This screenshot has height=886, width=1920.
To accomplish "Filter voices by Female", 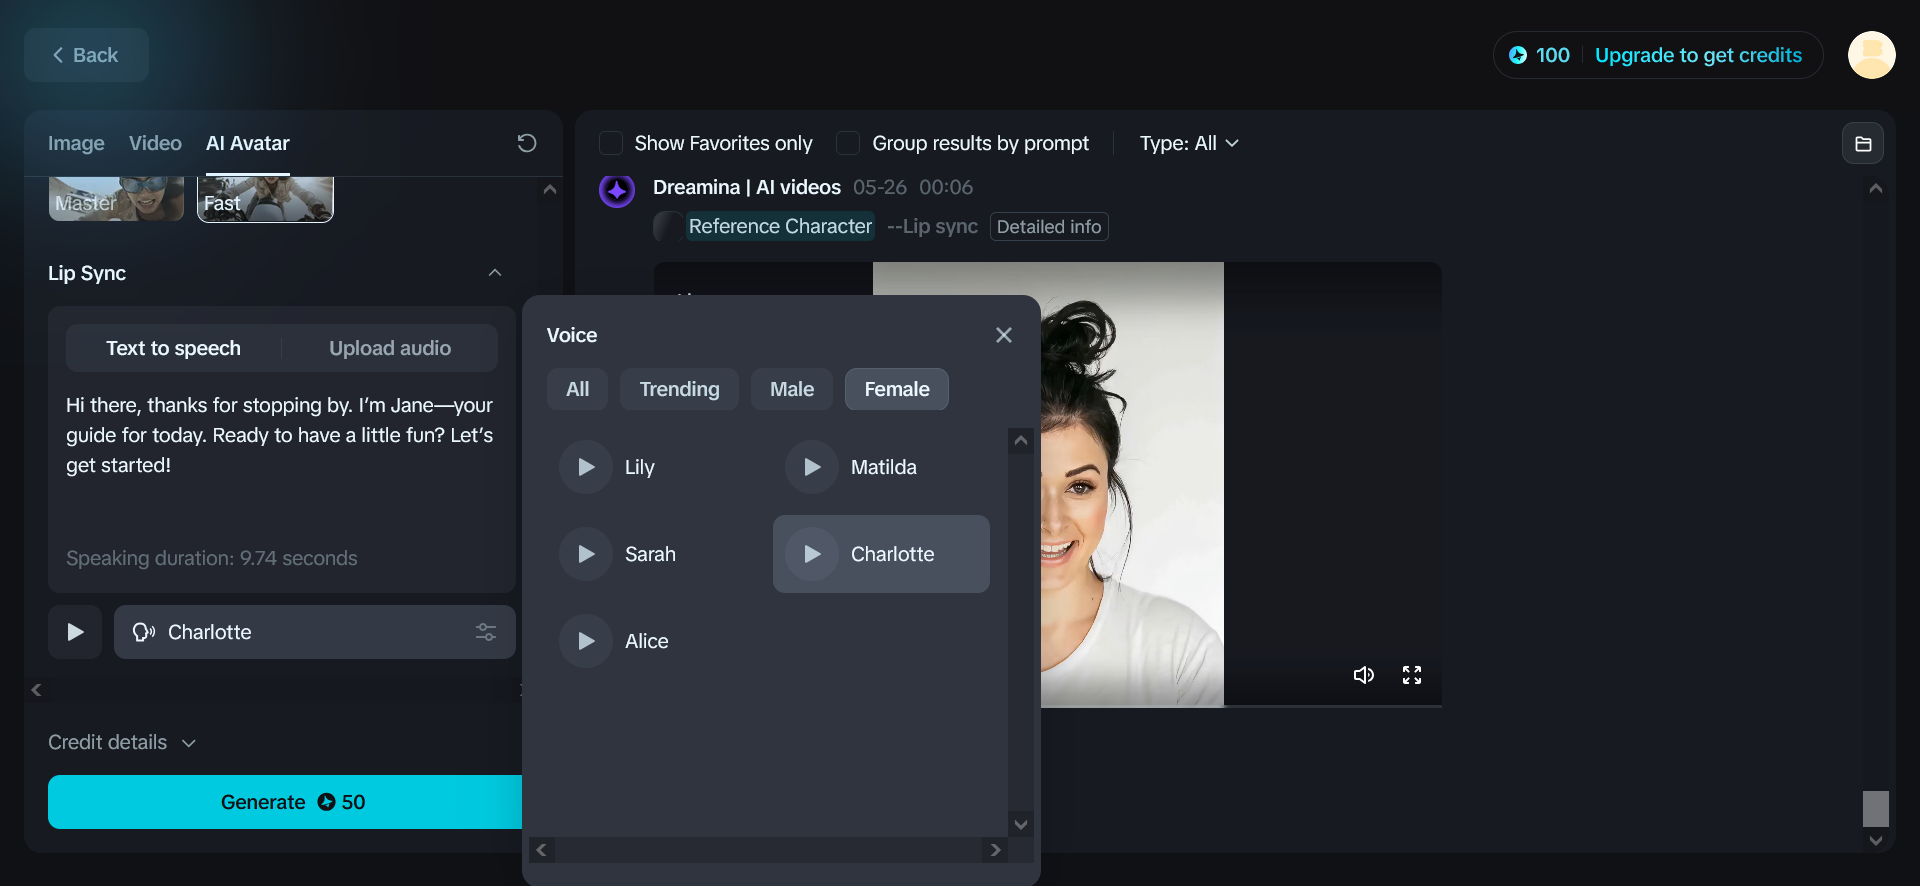I will coord(897,389).
